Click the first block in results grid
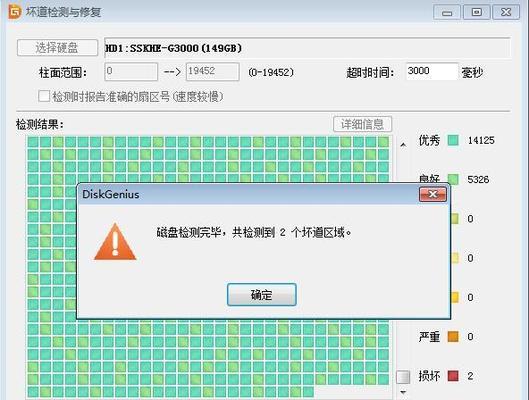529x400 pixels. (x=33, y=142)
